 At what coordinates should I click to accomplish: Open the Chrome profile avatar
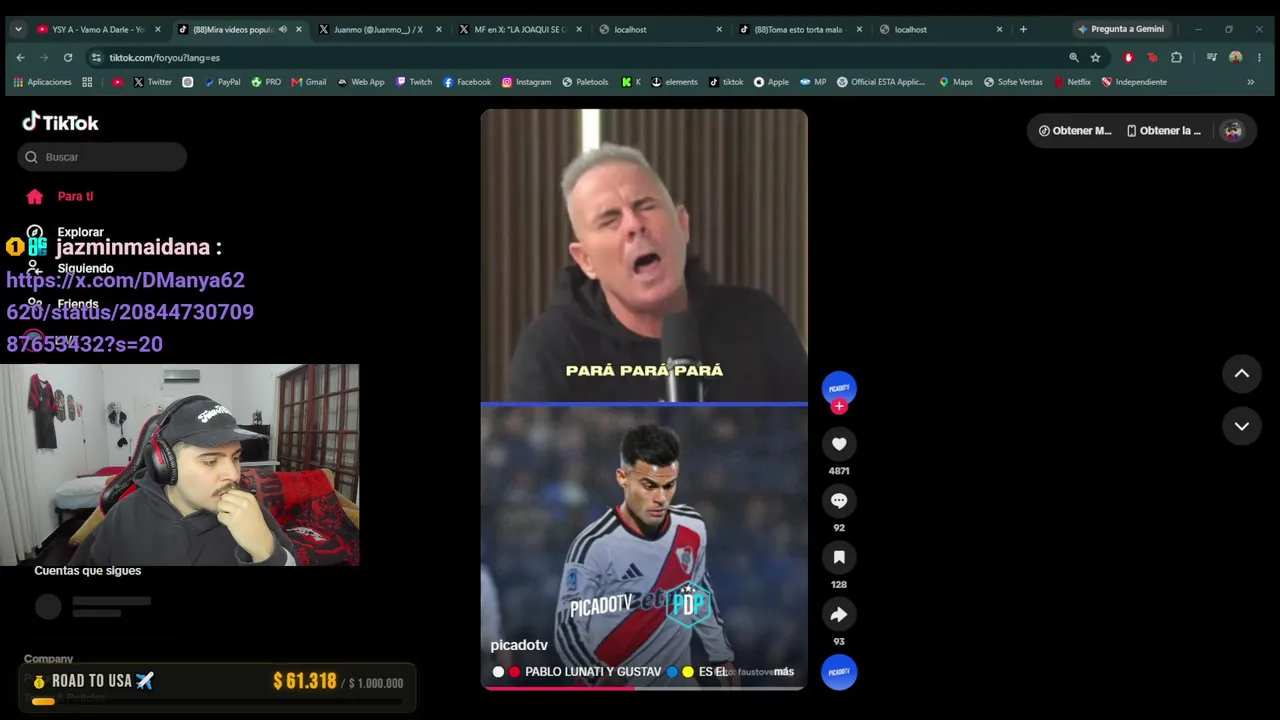pyautogui.click(x=1236, y=58)
